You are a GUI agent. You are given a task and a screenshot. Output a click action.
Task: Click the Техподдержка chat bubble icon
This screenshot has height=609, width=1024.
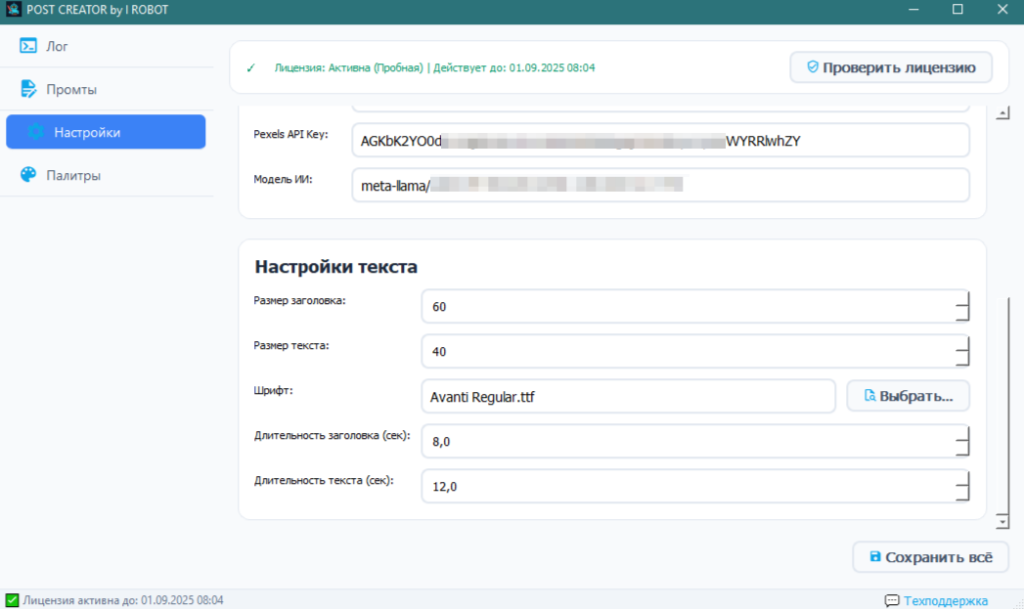(892, 600)
